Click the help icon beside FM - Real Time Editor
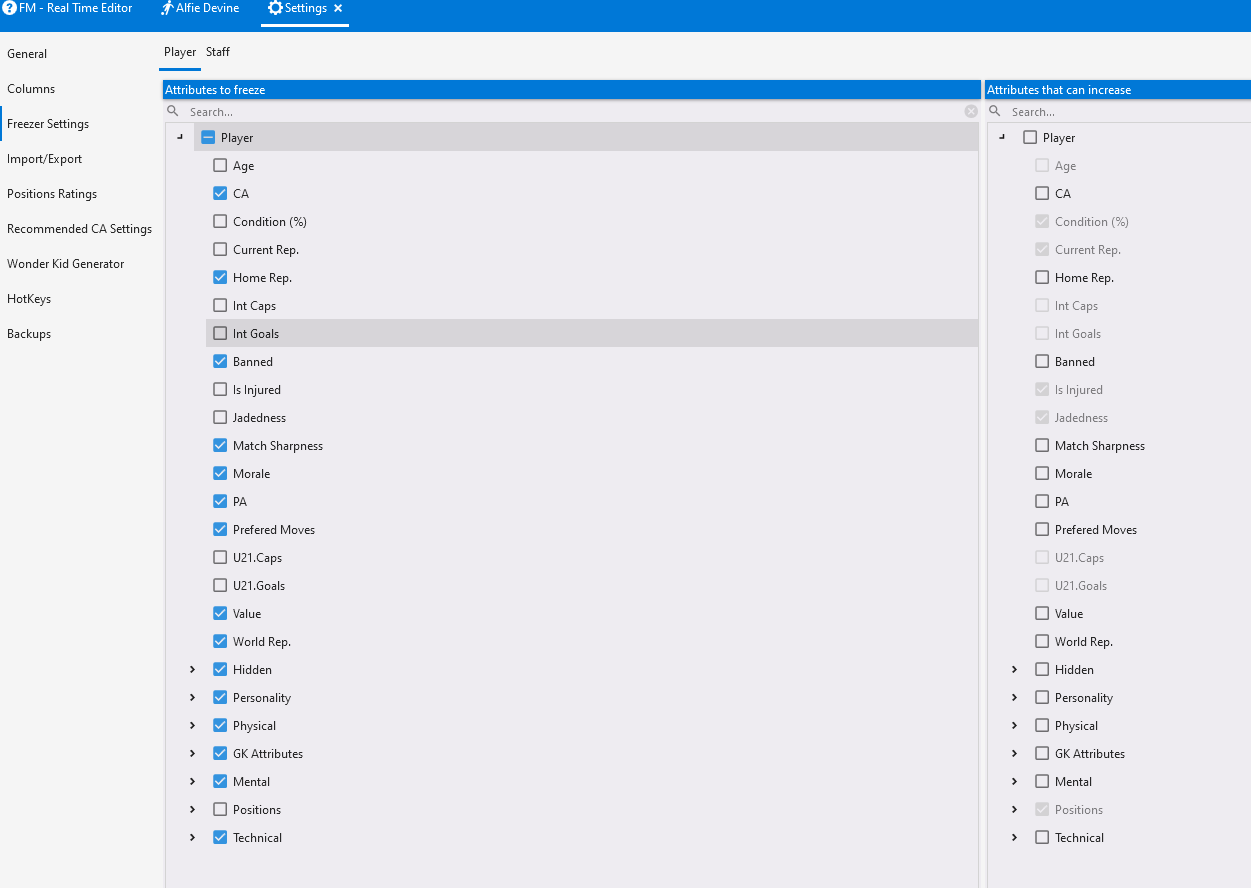 [x=9, y=8]
